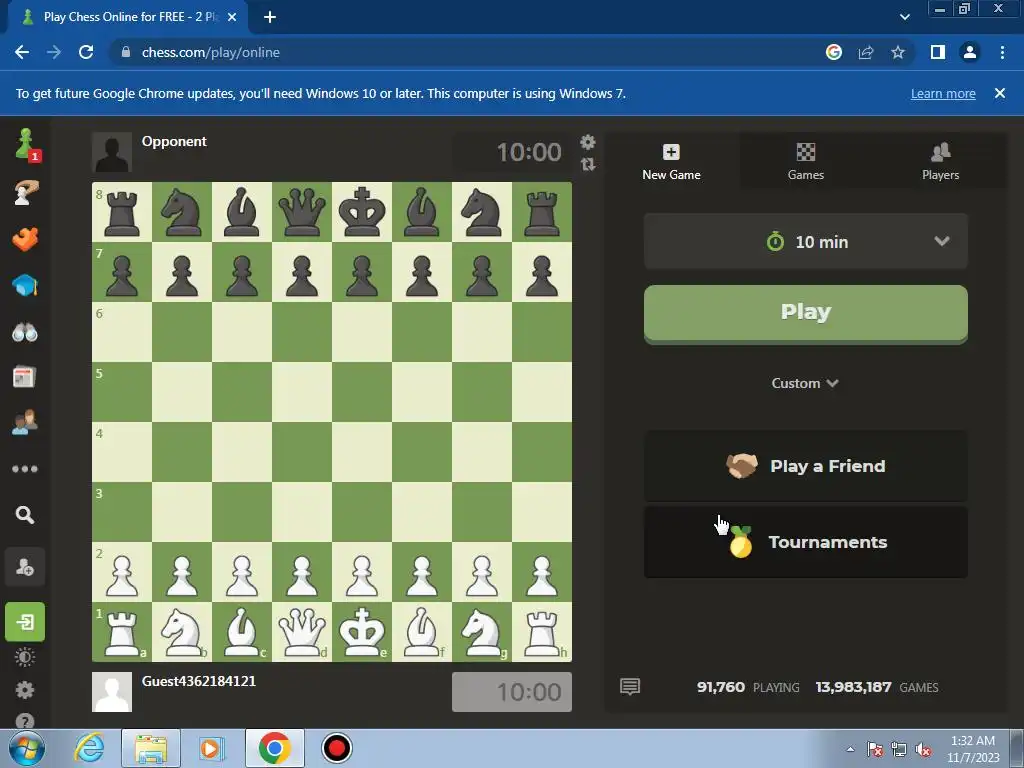1024x768 pixels.
Task: Open sidebar Settings gear at bottom
Action: pos(25,690)
